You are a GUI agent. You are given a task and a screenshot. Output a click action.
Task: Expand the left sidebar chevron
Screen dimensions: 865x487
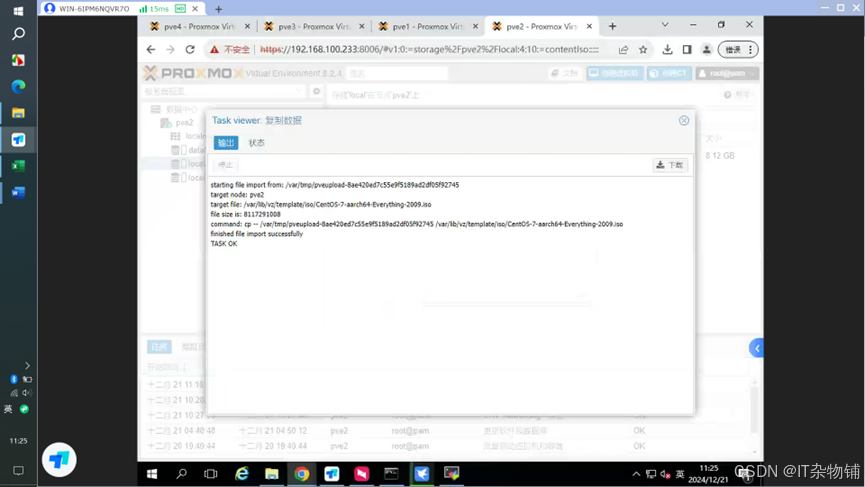click(27, 366)
